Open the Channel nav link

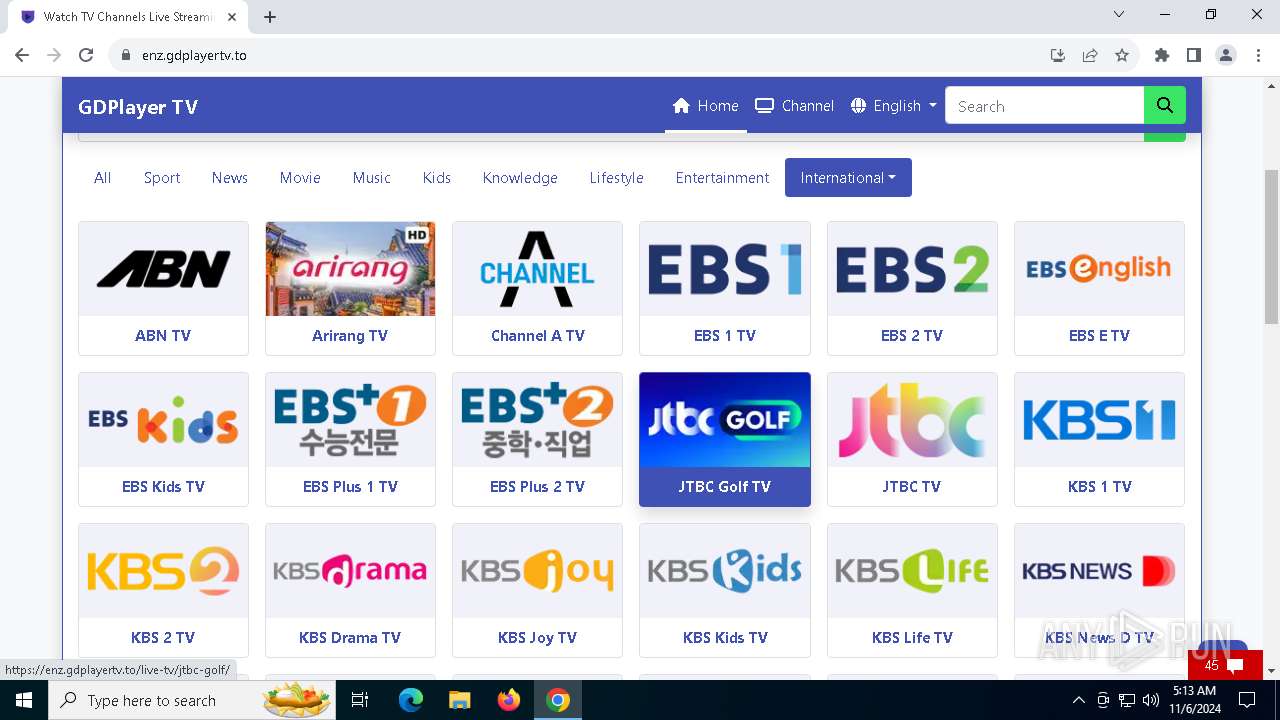(x=795, y=106)
